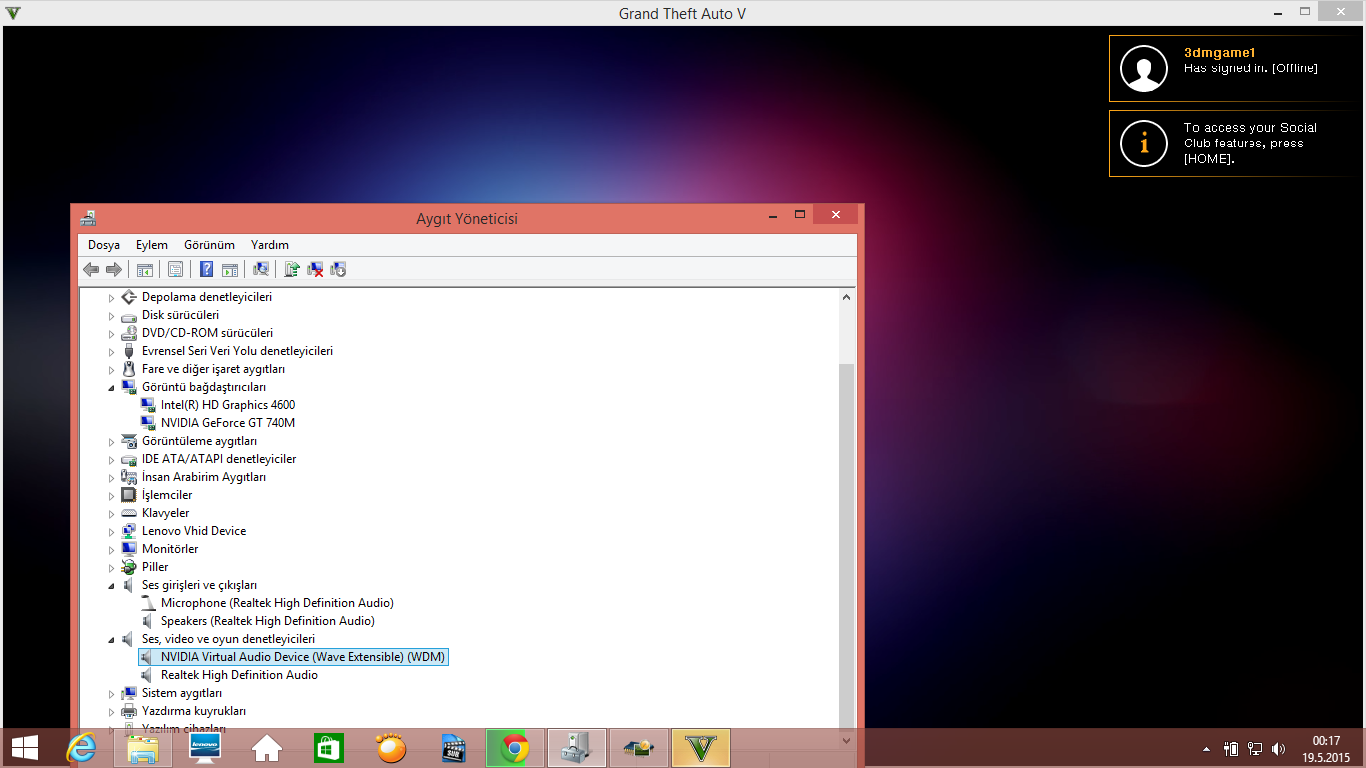1366x768 pixels.
Task: Click the Update driver software toolbar icon
Action: click(x=292, y=269)
